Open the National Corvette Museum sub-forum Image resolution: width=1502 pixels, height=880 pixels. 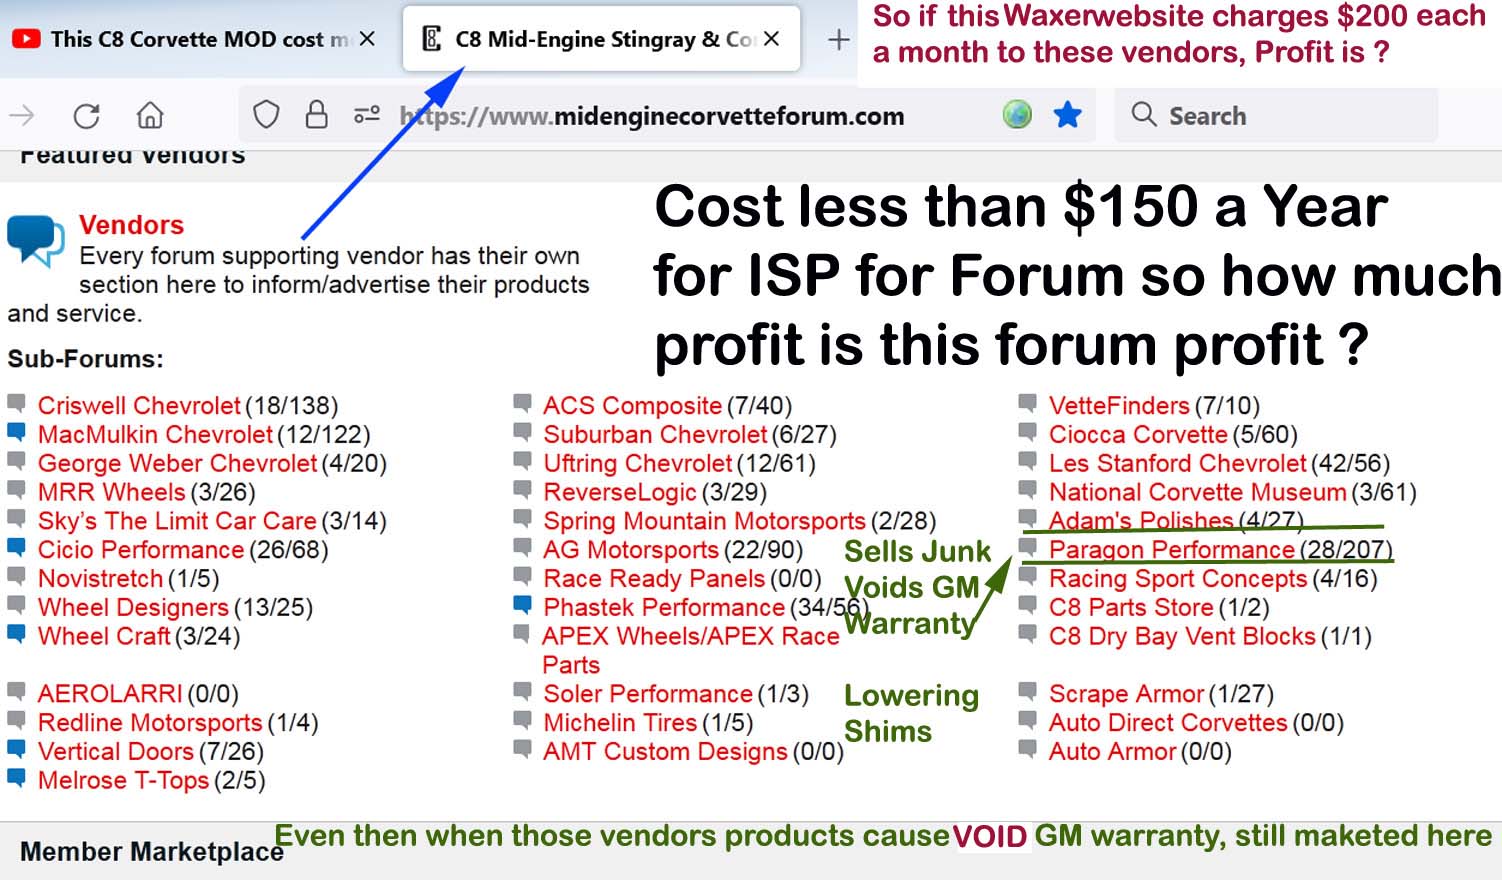[1197, 492]
